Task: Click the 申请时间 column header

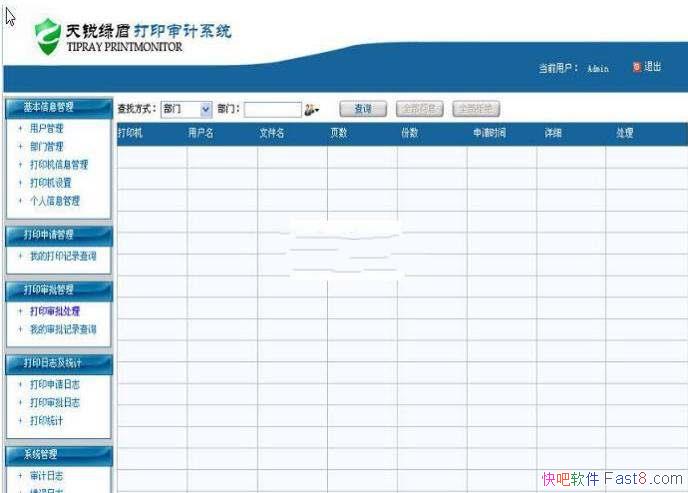Action: (489, 133)
